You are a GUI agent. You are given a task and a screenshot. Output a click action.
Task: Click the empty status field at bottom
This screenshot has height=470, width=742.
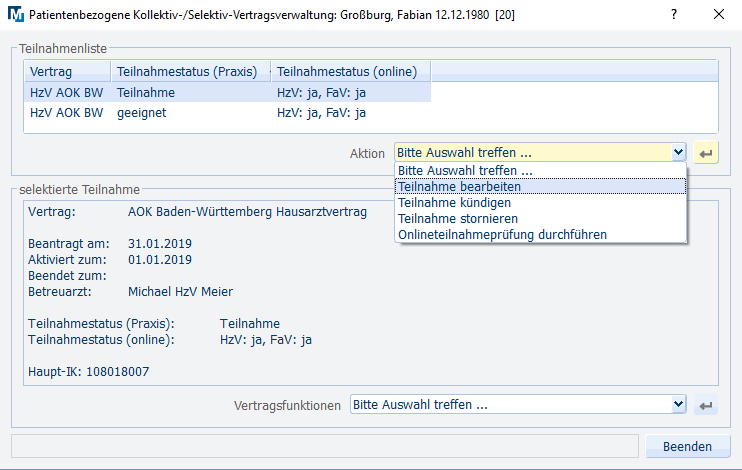(x=324, y=446)
